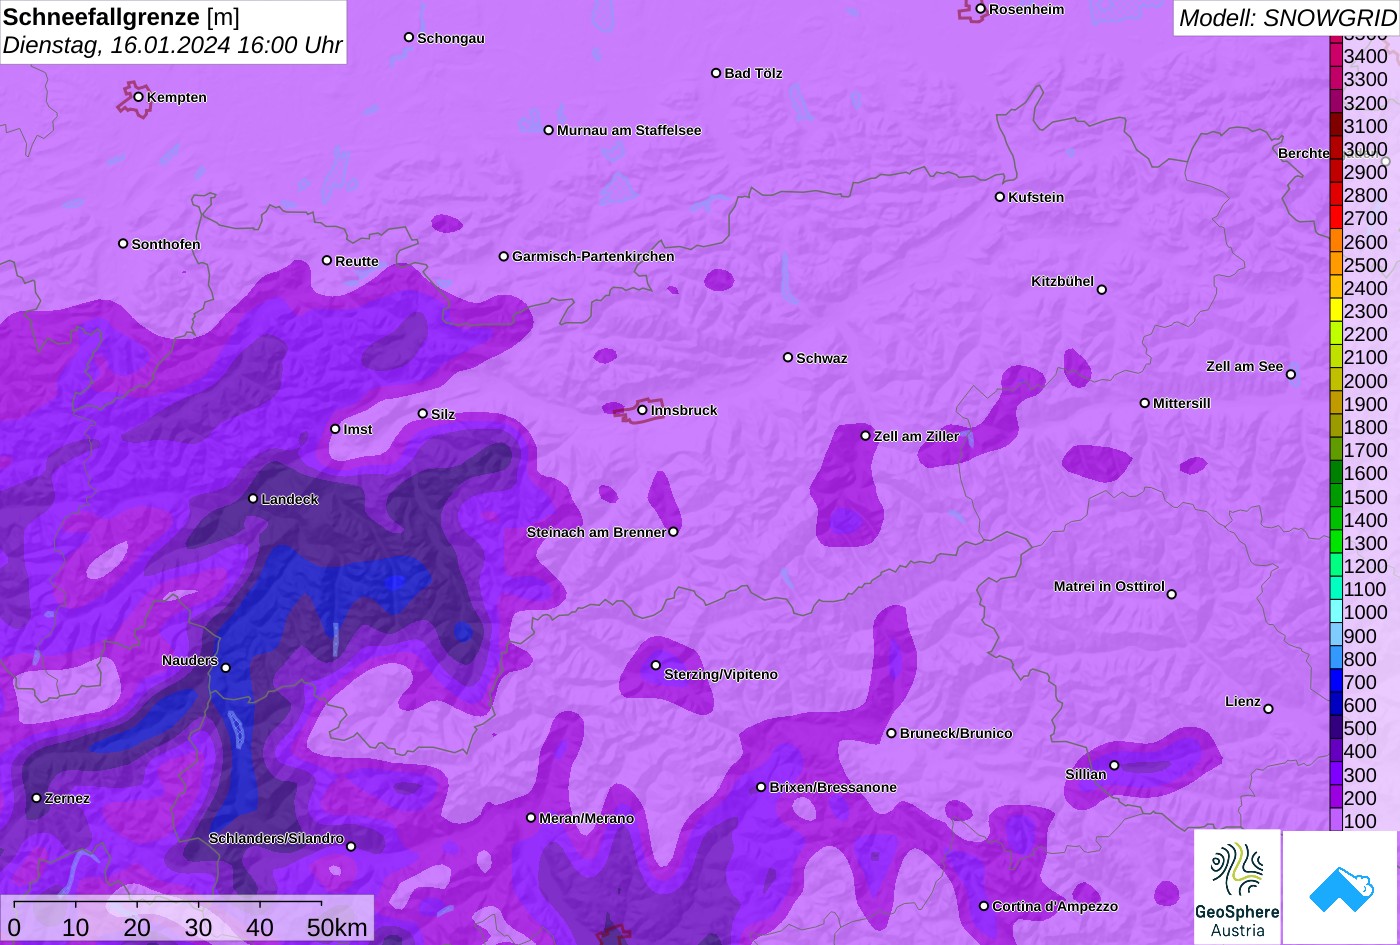
Task: Click the Lienz marker dot
Action: [x=1268, y=709]
